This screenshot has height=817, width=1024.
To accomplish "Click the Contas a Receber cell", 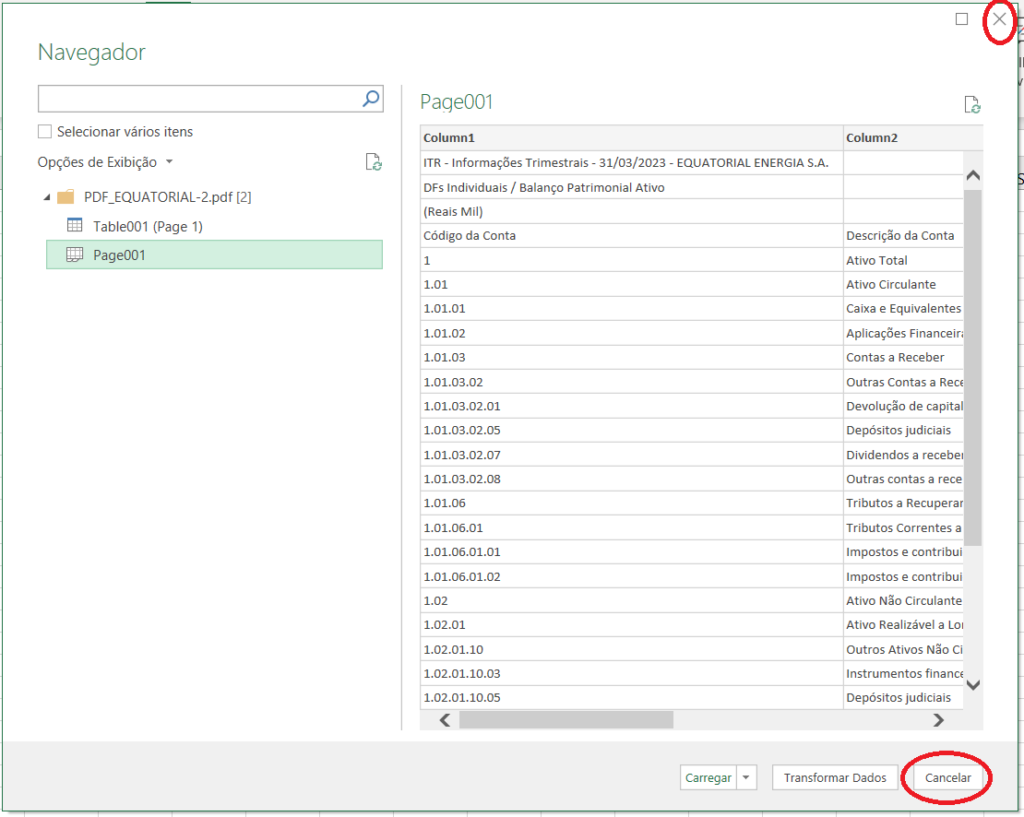I will pos(904,357).
